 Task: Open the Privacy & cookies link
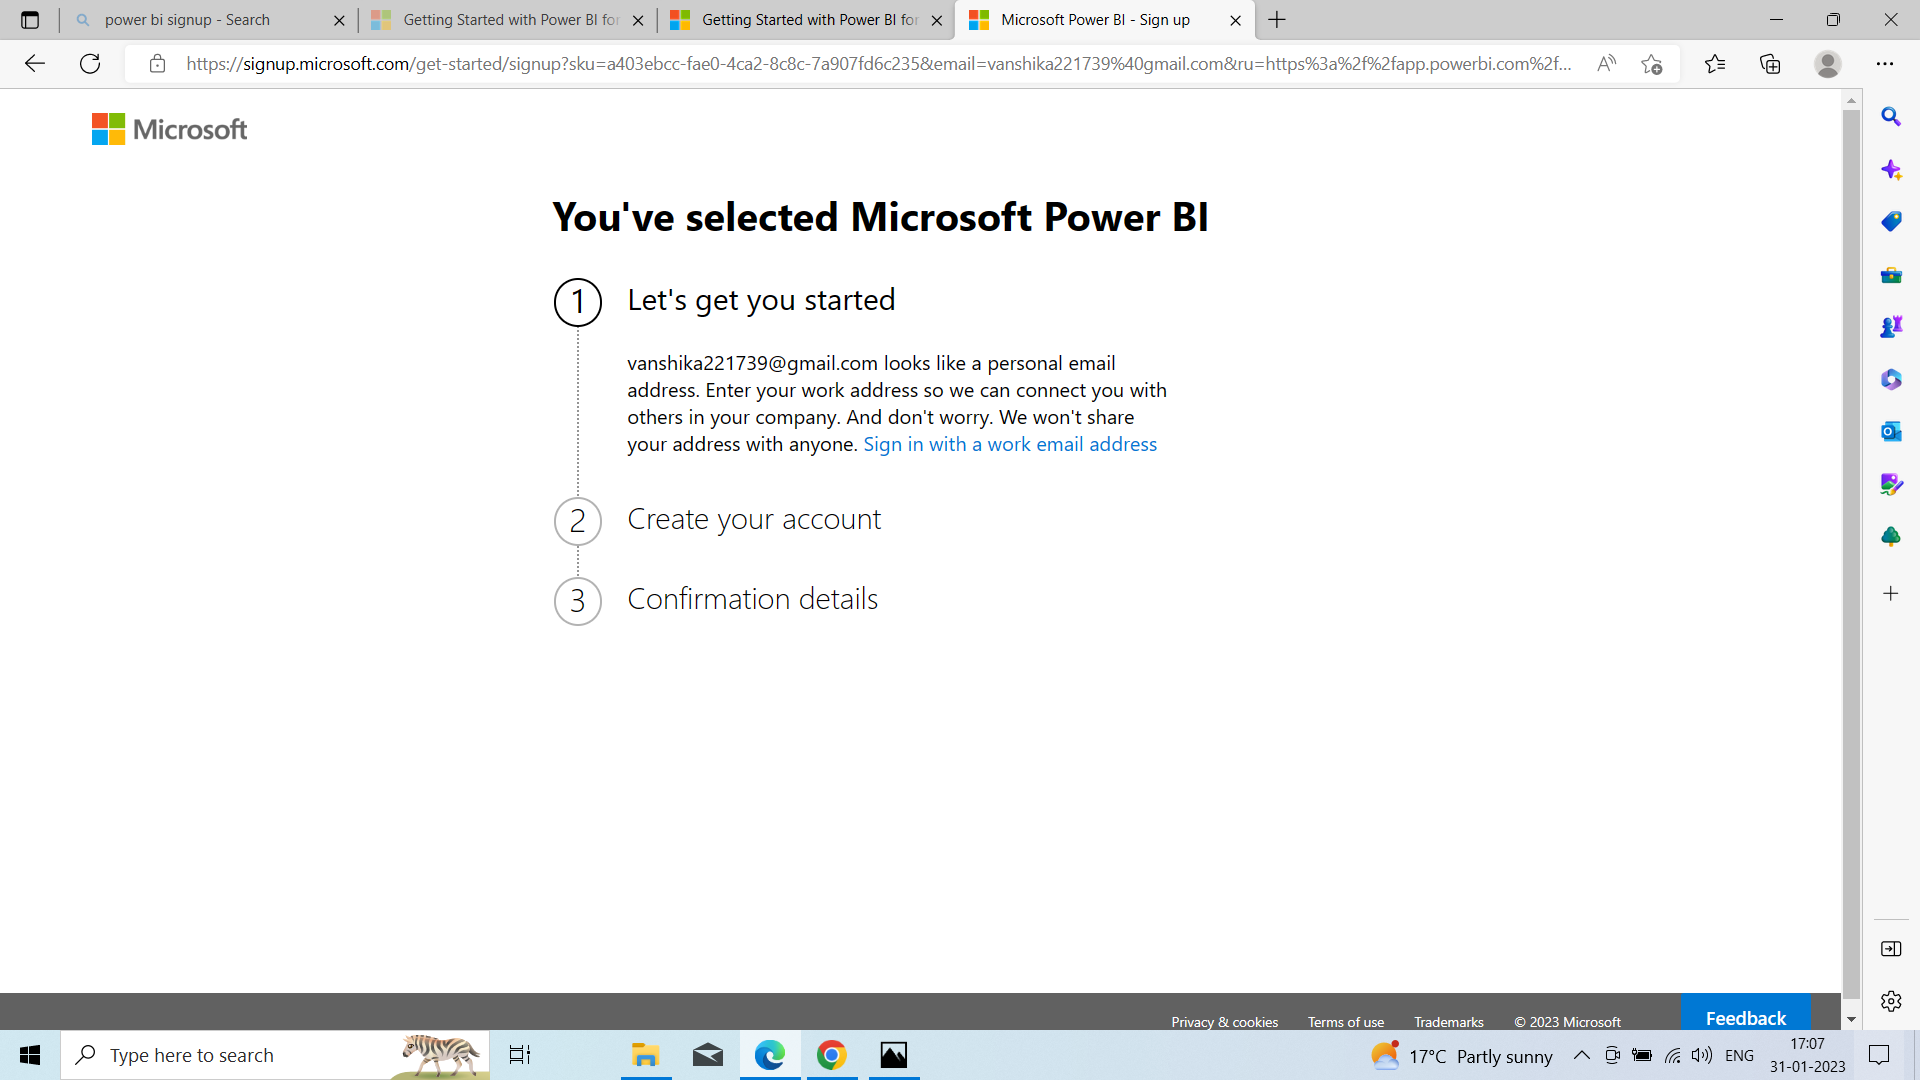click(1224, 1022)
